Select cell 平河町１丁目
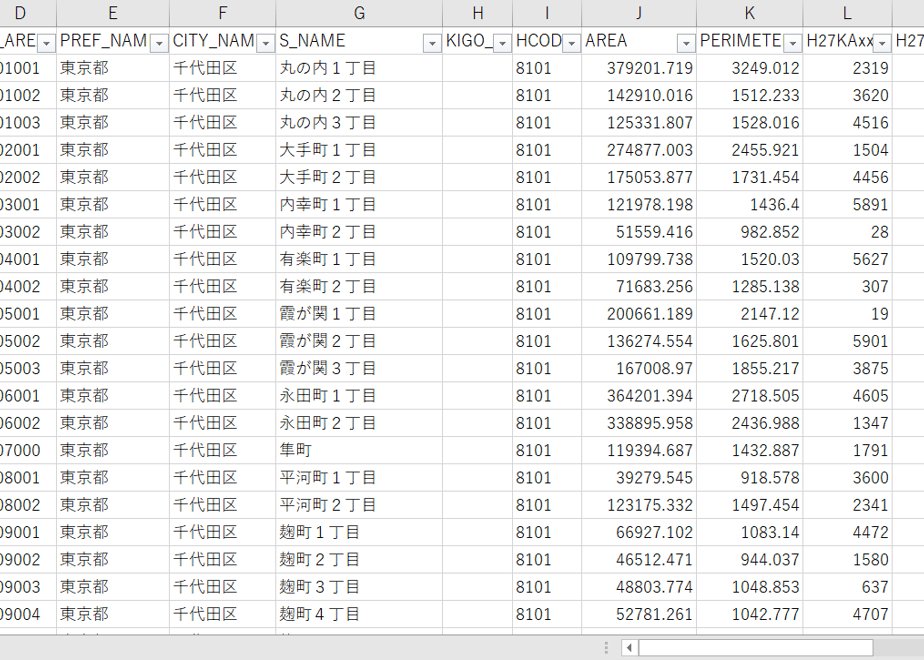This screenshot has width=924, height=660. click(x=359, y=477)
